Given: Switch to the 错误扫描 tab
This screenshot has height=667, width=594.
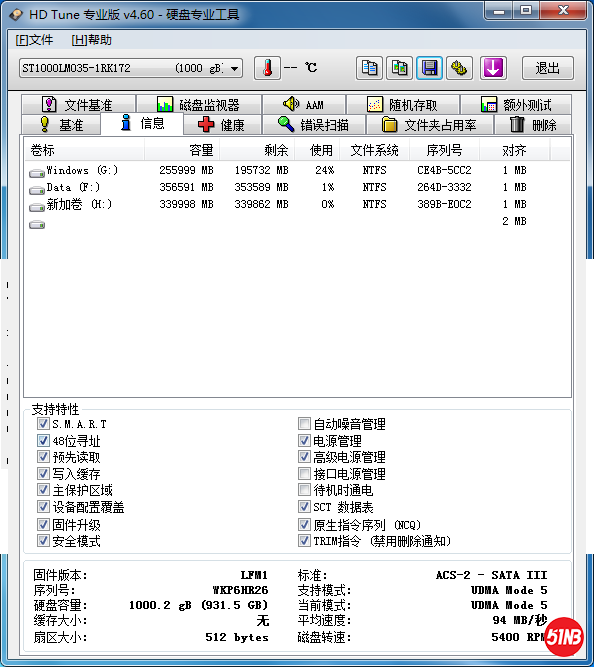Looking at the screenshot, I should [x=314, y=125].
